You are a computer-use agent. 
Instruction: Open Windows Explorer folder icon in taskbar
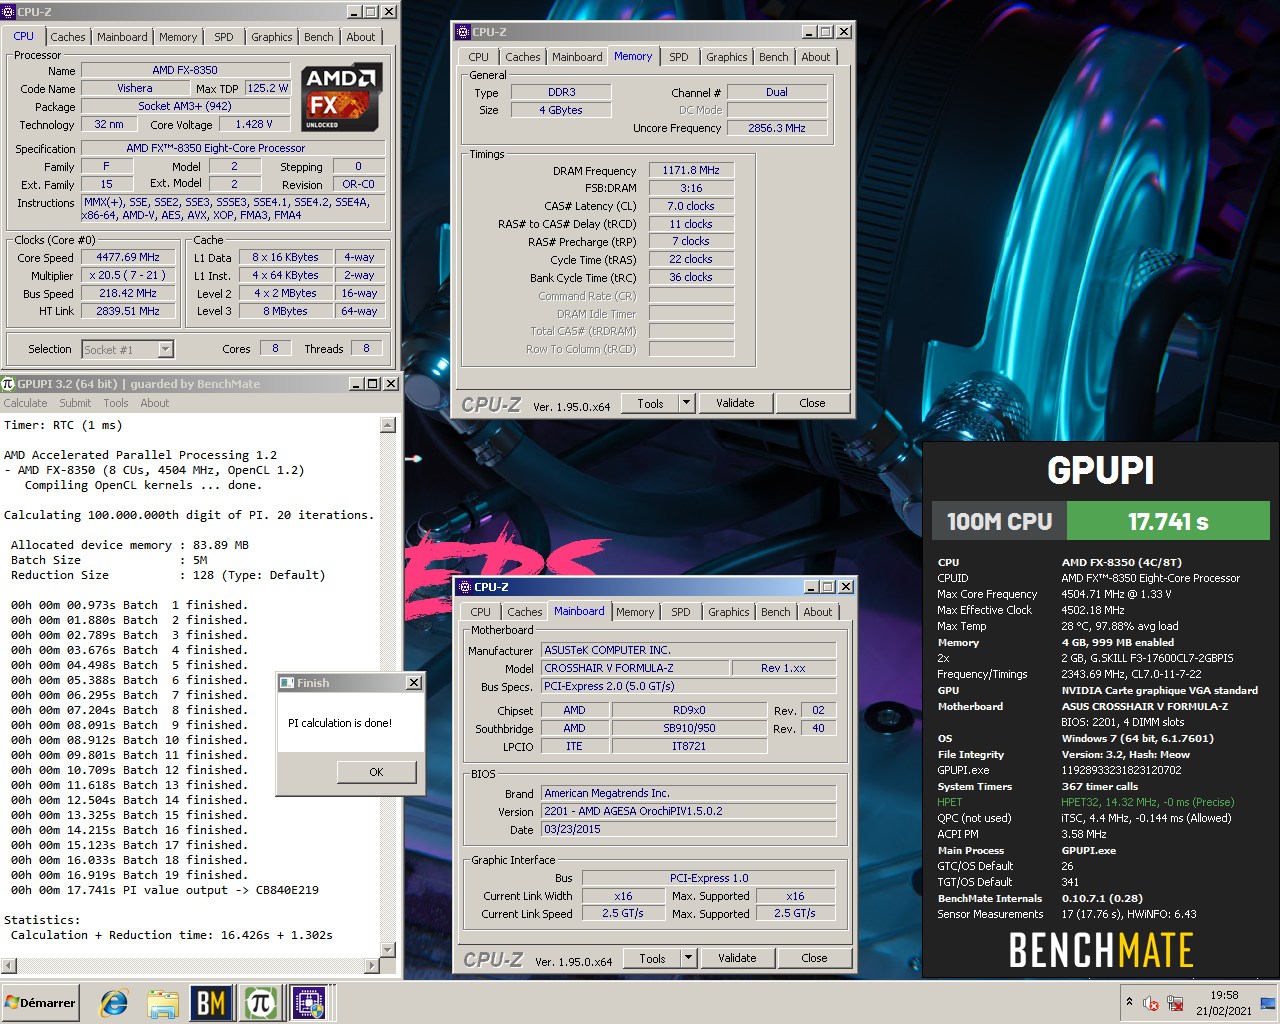coord(162,1002)
